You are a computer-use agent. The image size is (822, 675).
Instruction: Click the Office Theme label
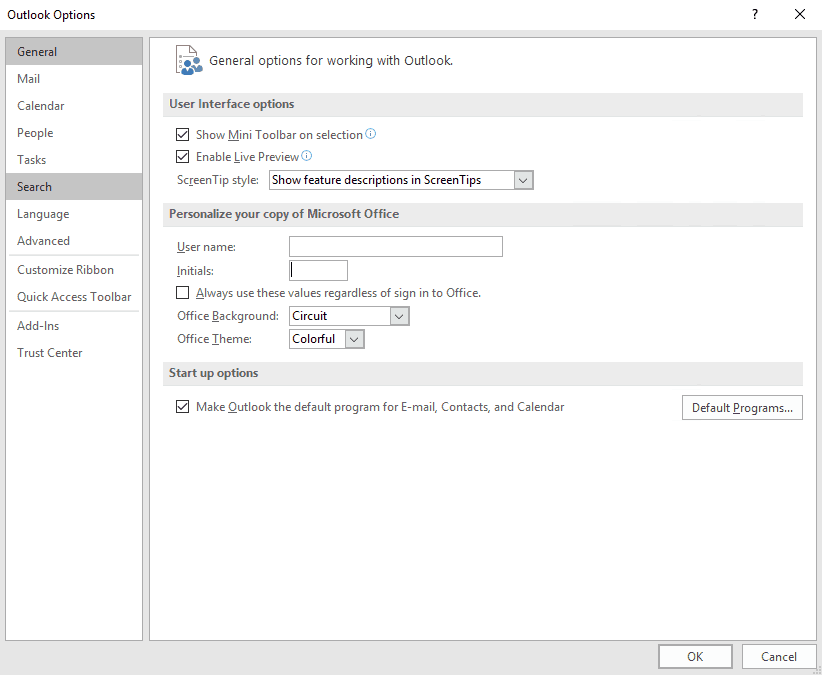coord(214,339)
